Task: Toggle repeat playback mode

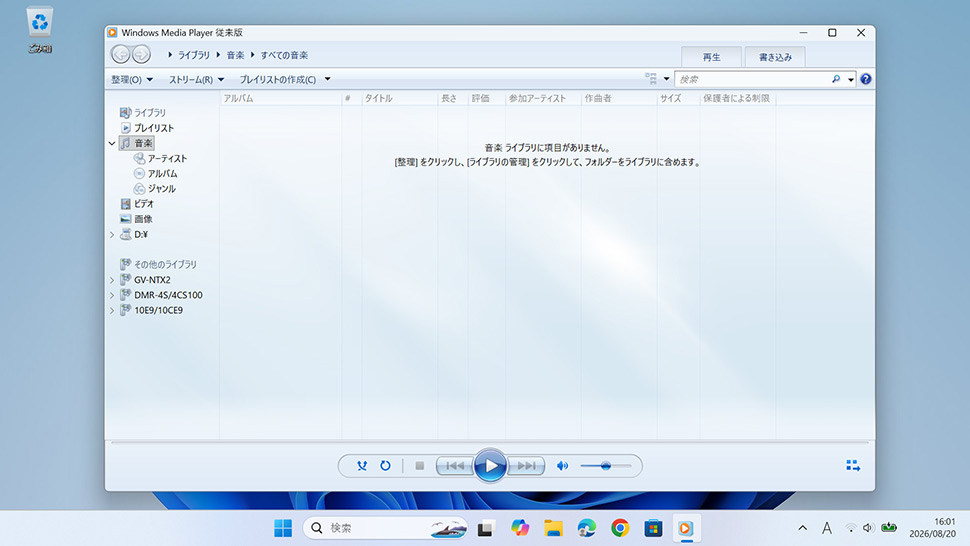Action: click(385, 466)
